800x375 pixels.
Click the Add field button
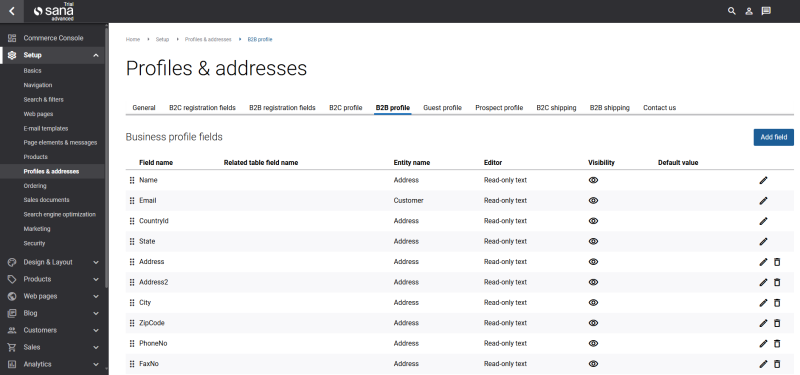click(773, 137)
